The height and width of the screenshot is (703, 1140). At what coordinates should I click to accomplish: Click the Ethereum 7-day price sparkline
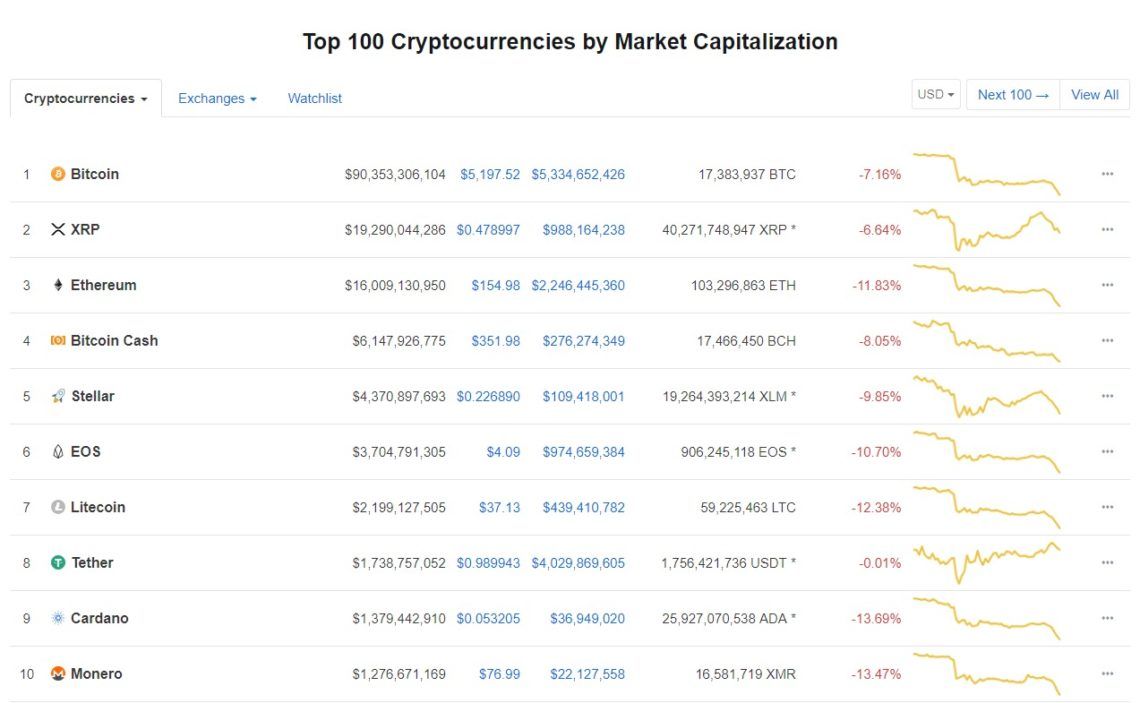pos(987,285)
